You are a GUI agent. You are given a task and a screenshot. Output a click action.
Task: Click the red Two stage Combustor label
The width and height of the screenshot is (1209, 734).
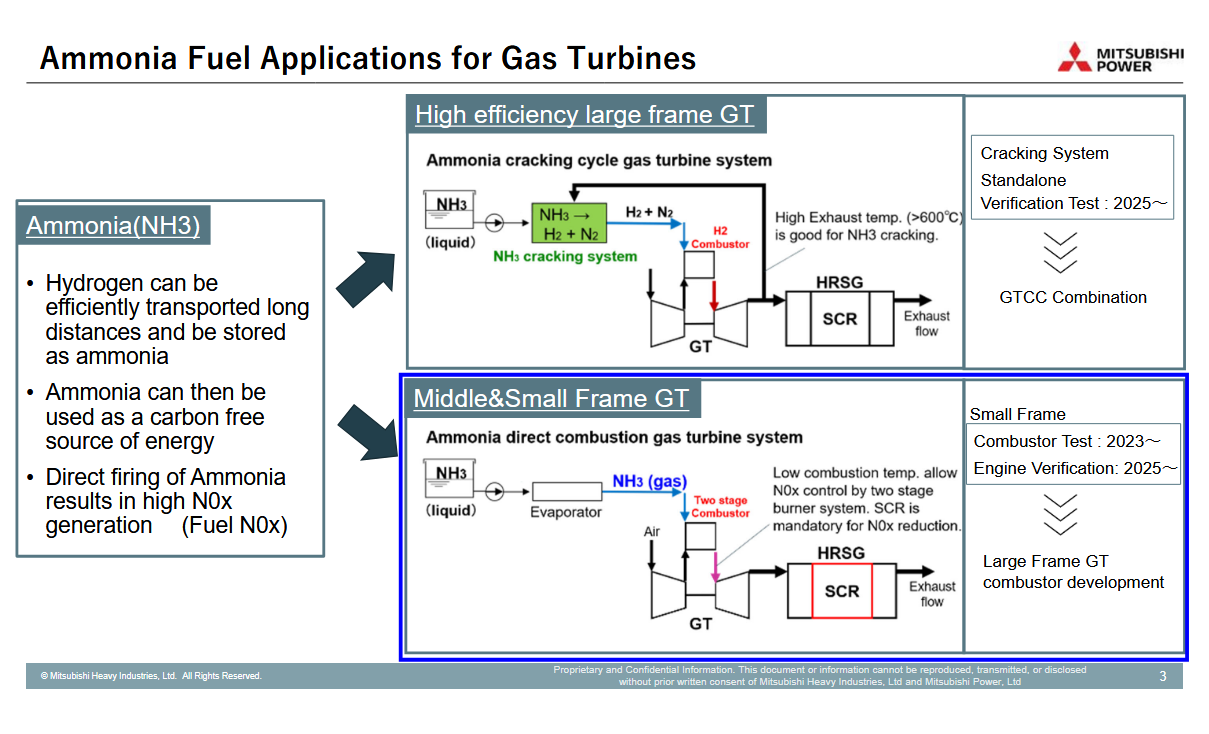pyautogui.click(x=720, y=507)
